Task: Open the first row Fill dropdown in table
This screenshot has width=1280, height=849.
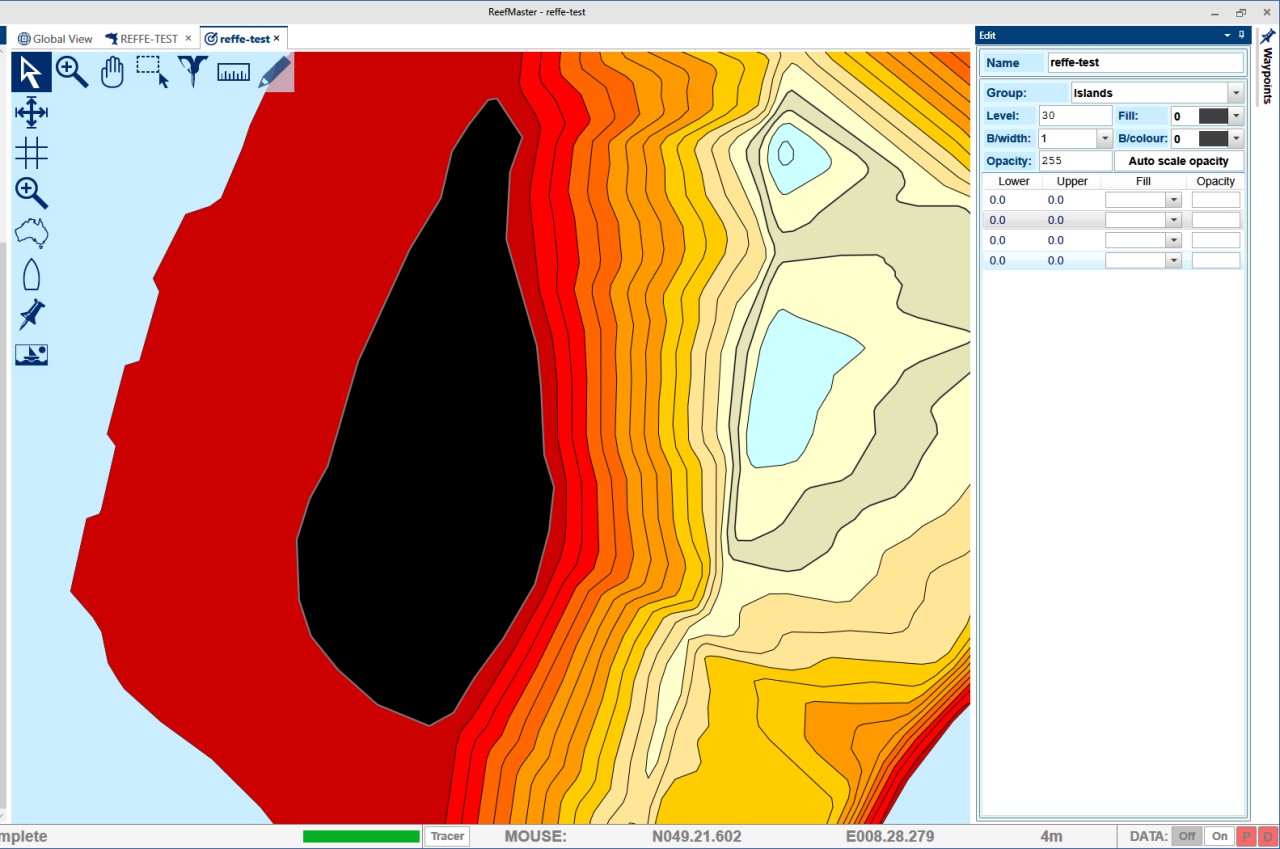Action: (1173, 200)
